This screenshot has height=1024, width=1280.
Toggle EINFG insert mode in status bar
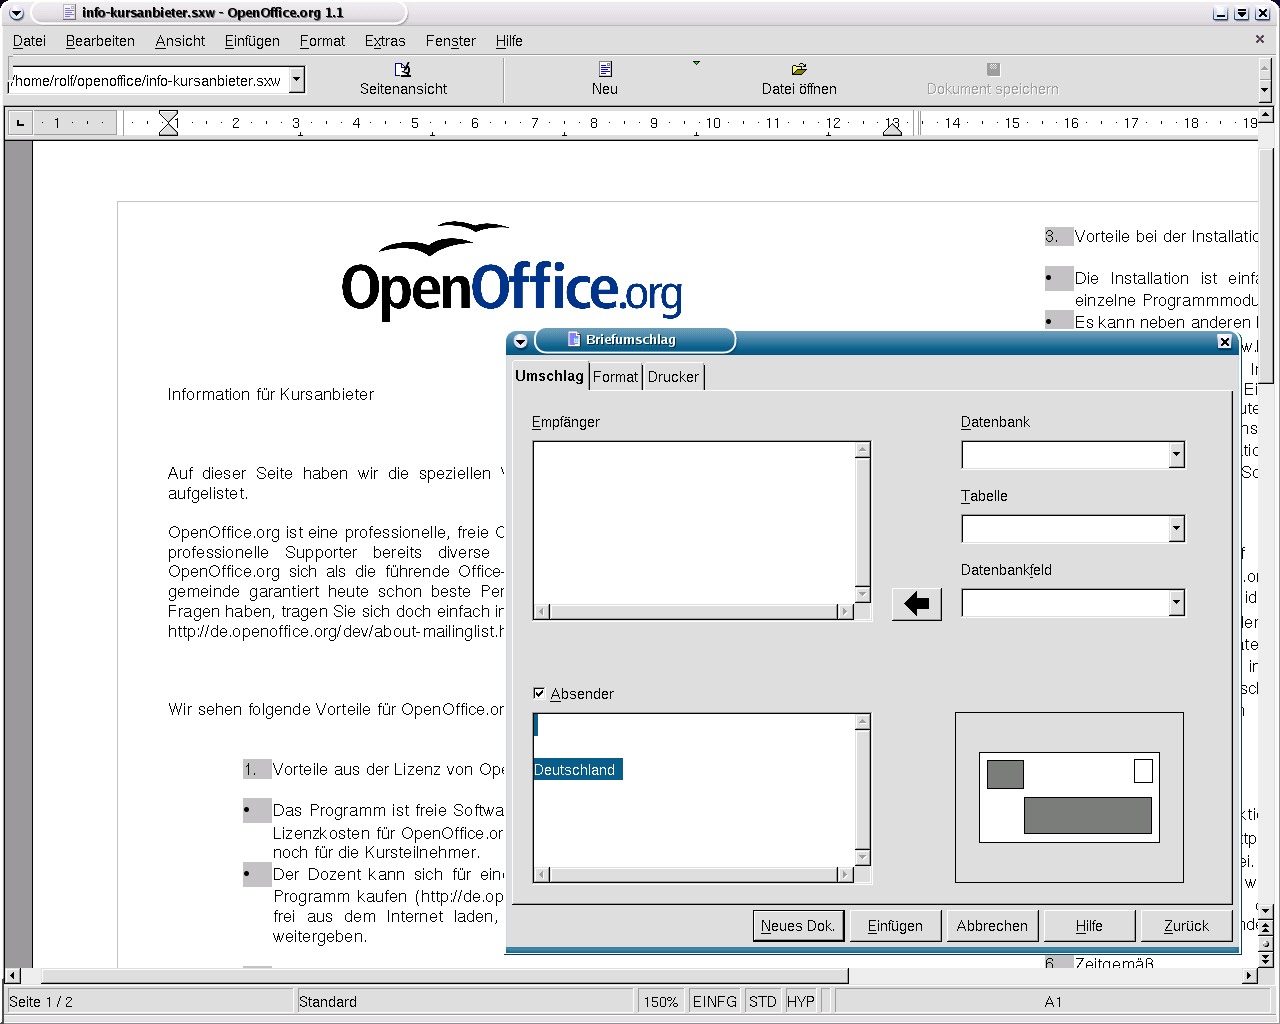714,1001
